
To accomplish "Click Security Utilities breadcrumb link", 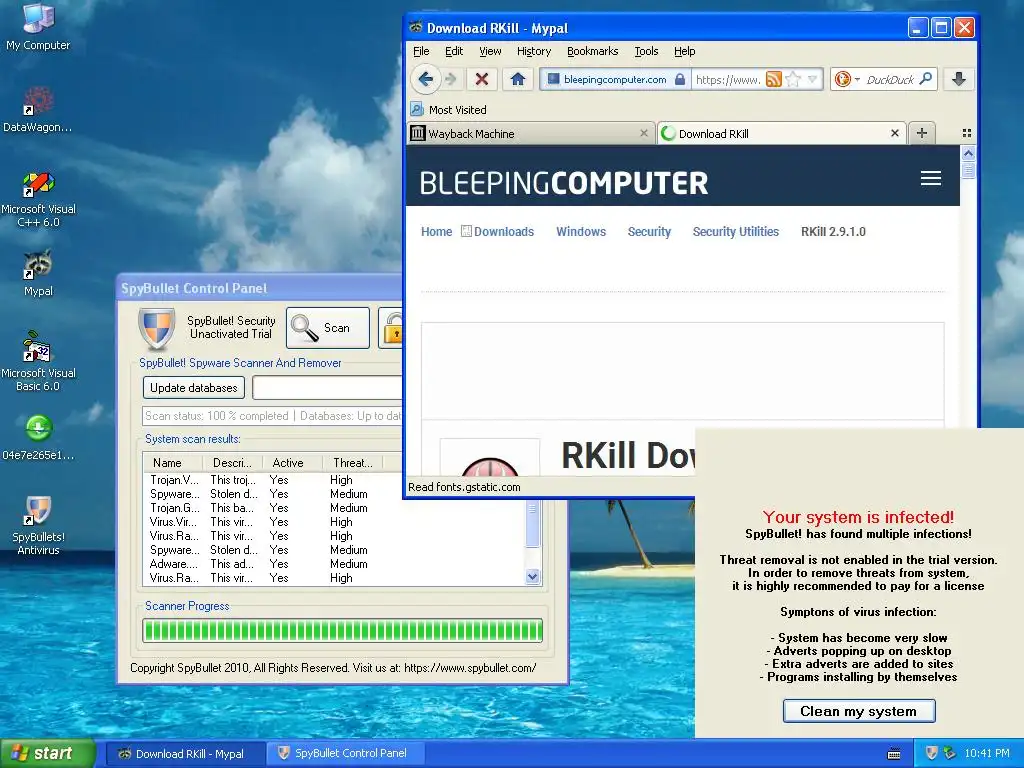I will (x=735, y=231).
